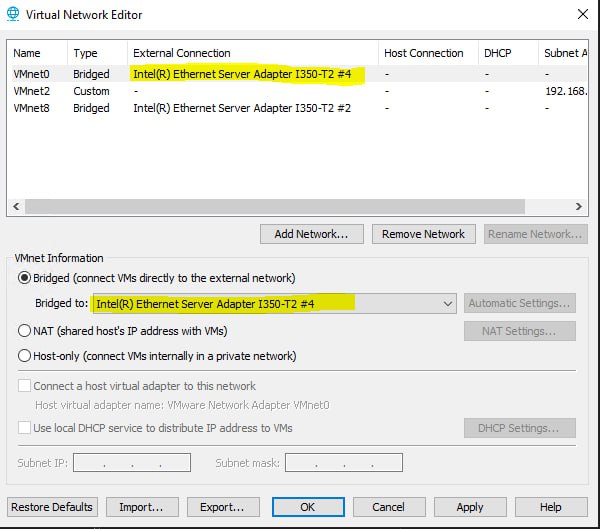
Task: Choose the Host-only radio option
Action: 24,356
